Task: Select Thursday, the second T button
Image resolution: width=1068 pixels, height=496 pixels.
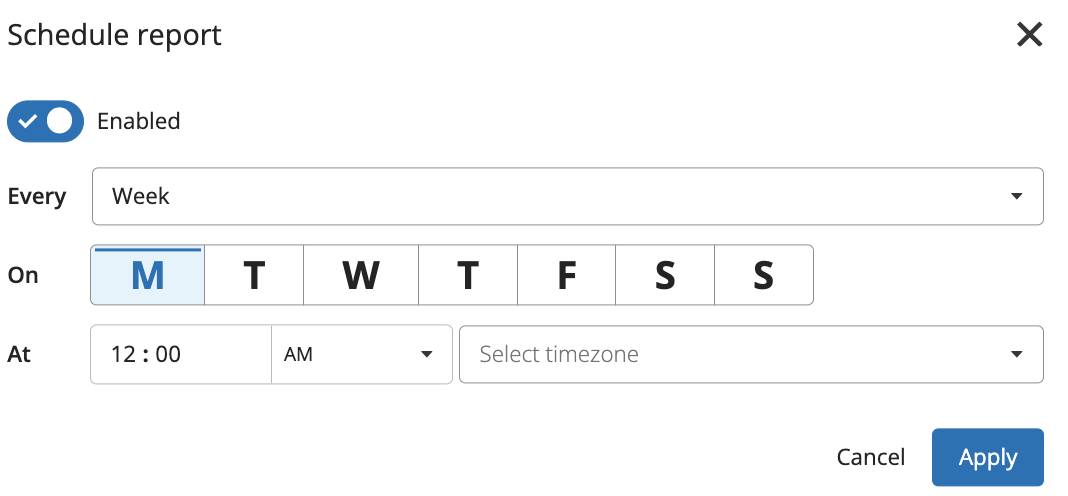Action: [x=467, y=275]
